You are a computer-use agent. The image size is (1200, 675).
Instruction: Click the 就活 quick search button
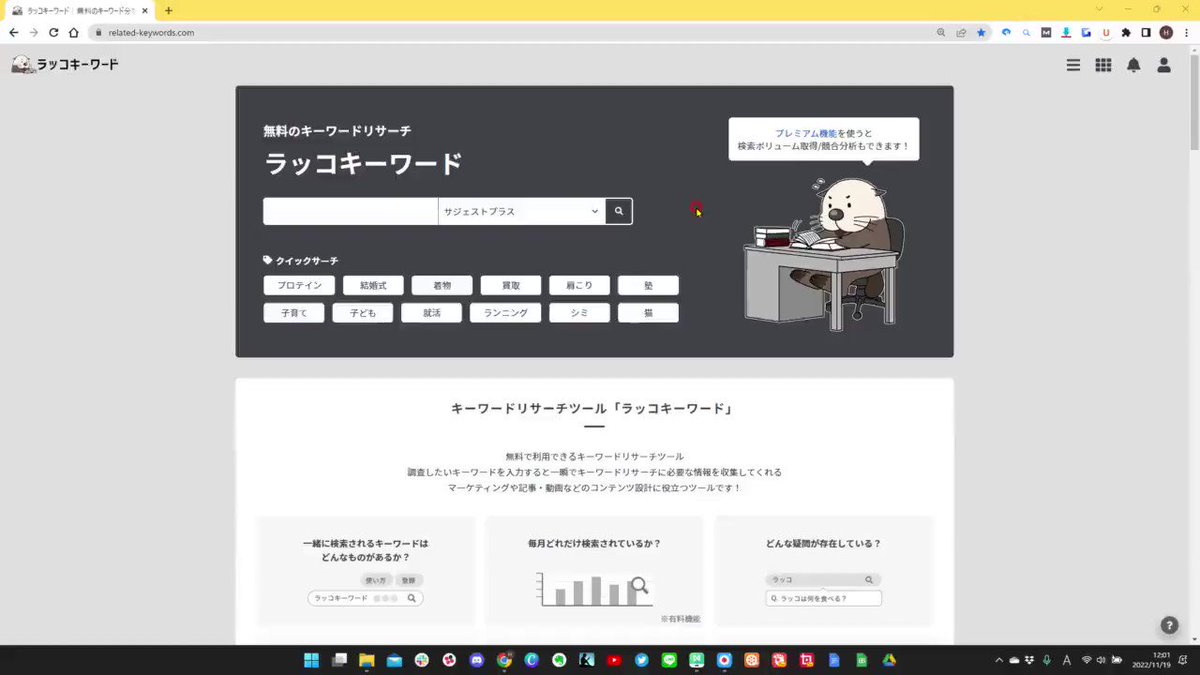point(431,313)
